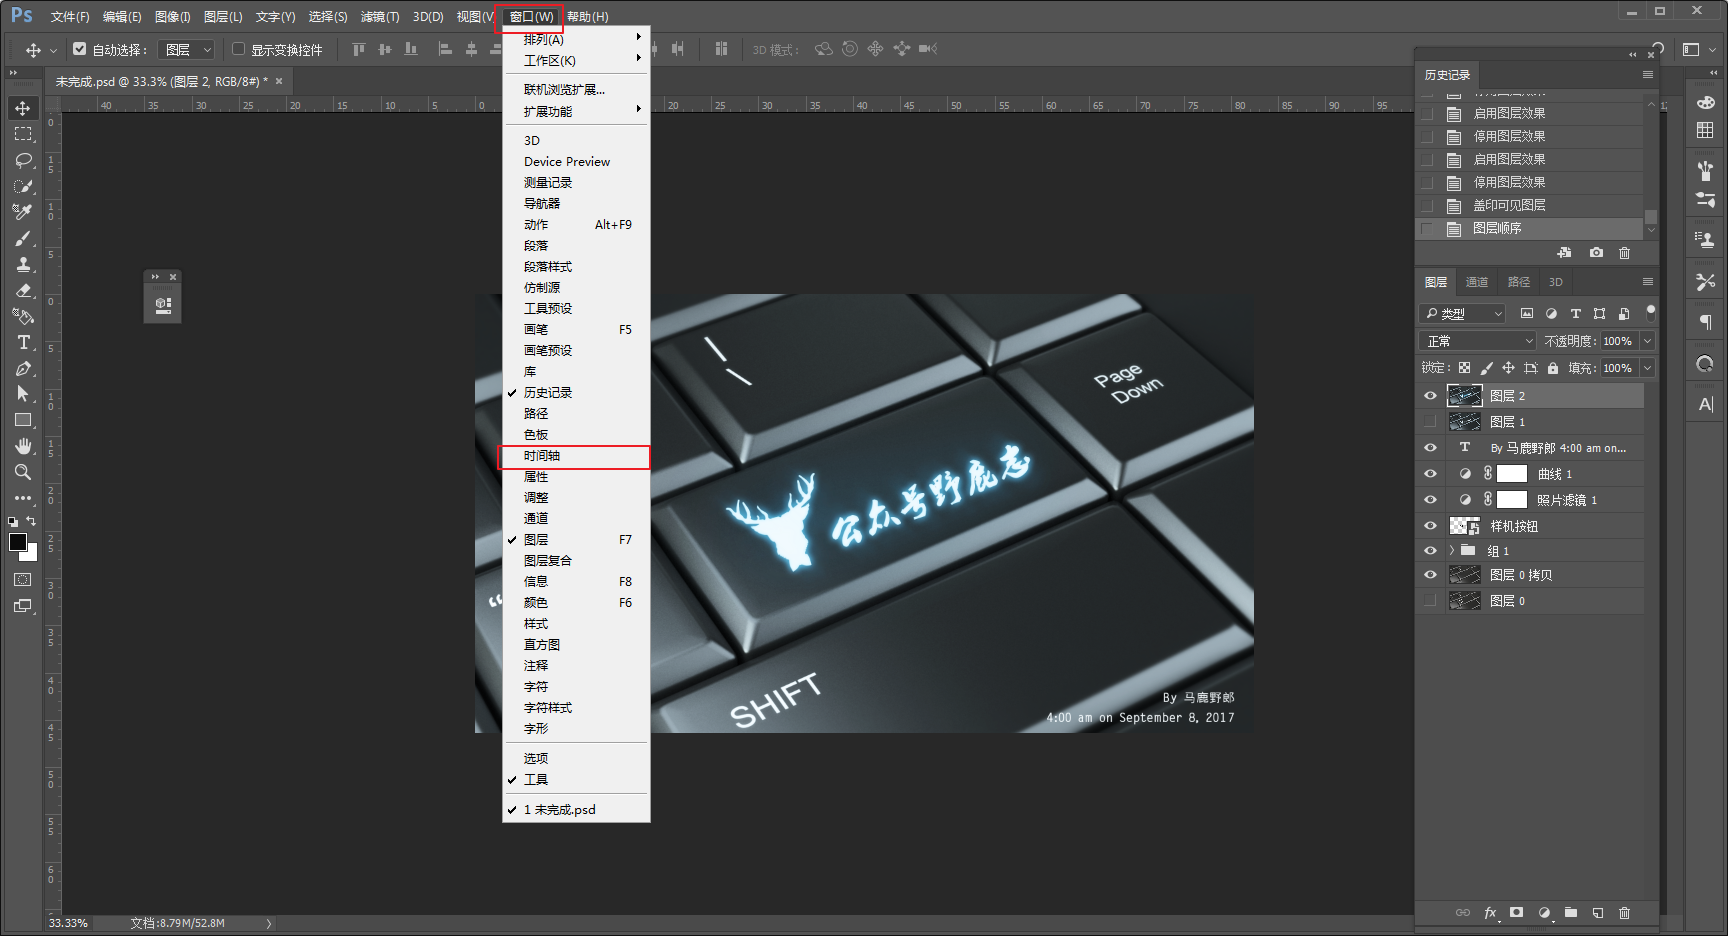Viewport: 1728px width, 936px height.
Task: Toggle the Auto-Select (自动选择) checkbox
Action: point(80,48)
